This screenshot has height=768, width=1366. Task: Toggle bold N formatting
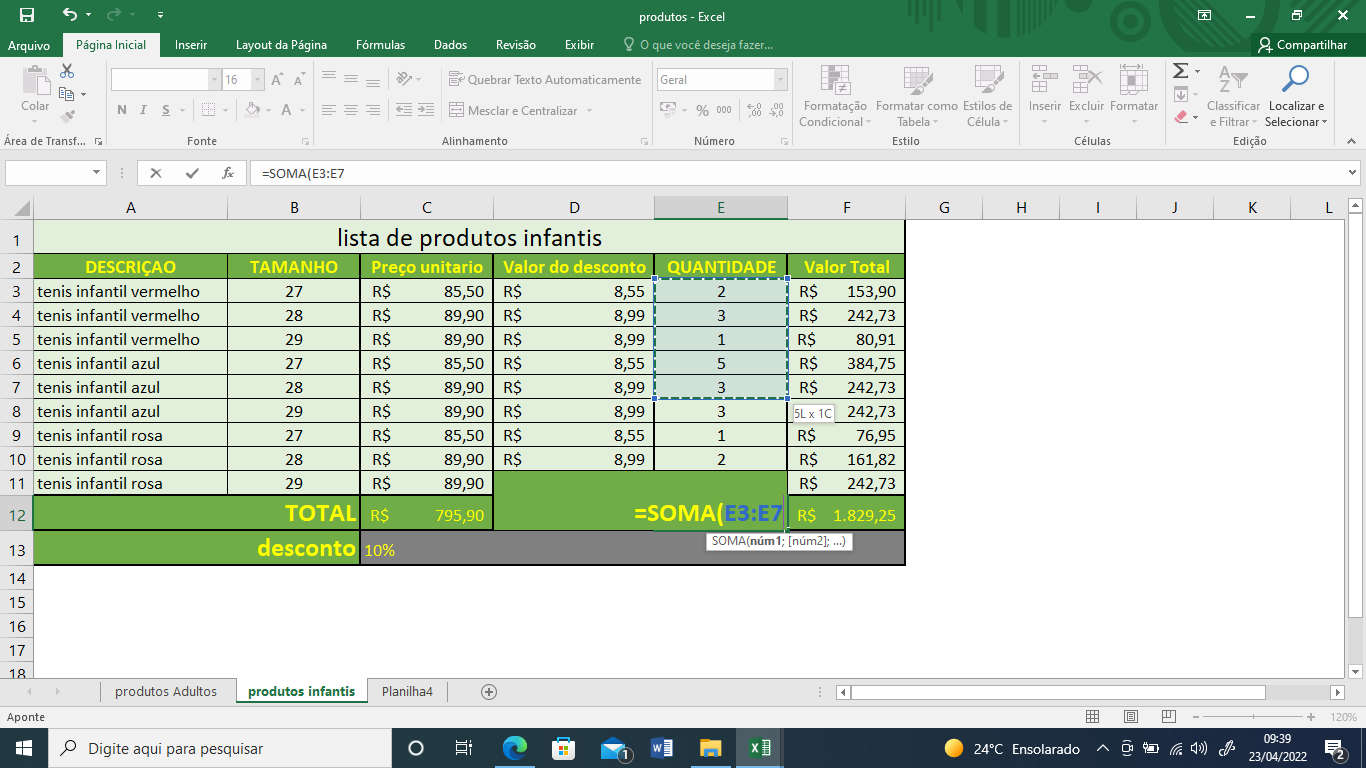pyautogui.click(x=122, y=110)
